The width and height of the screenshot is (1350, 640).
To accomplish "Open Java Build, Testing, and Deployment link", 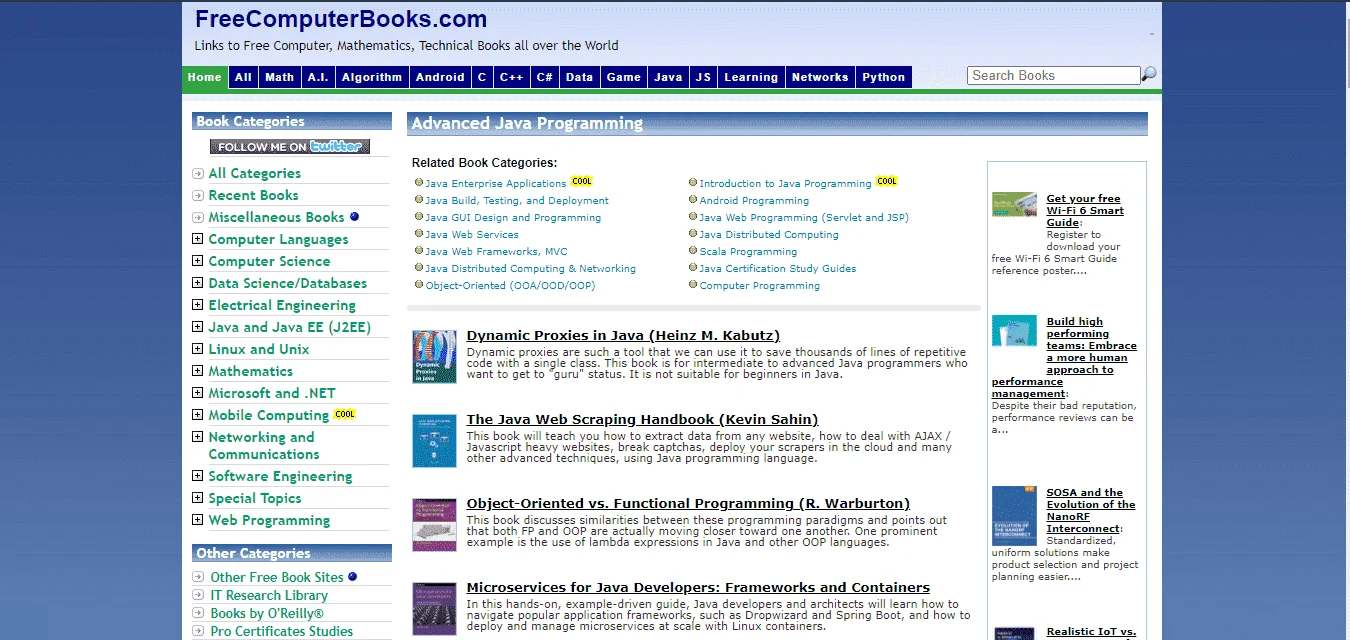I will point(517,201).
